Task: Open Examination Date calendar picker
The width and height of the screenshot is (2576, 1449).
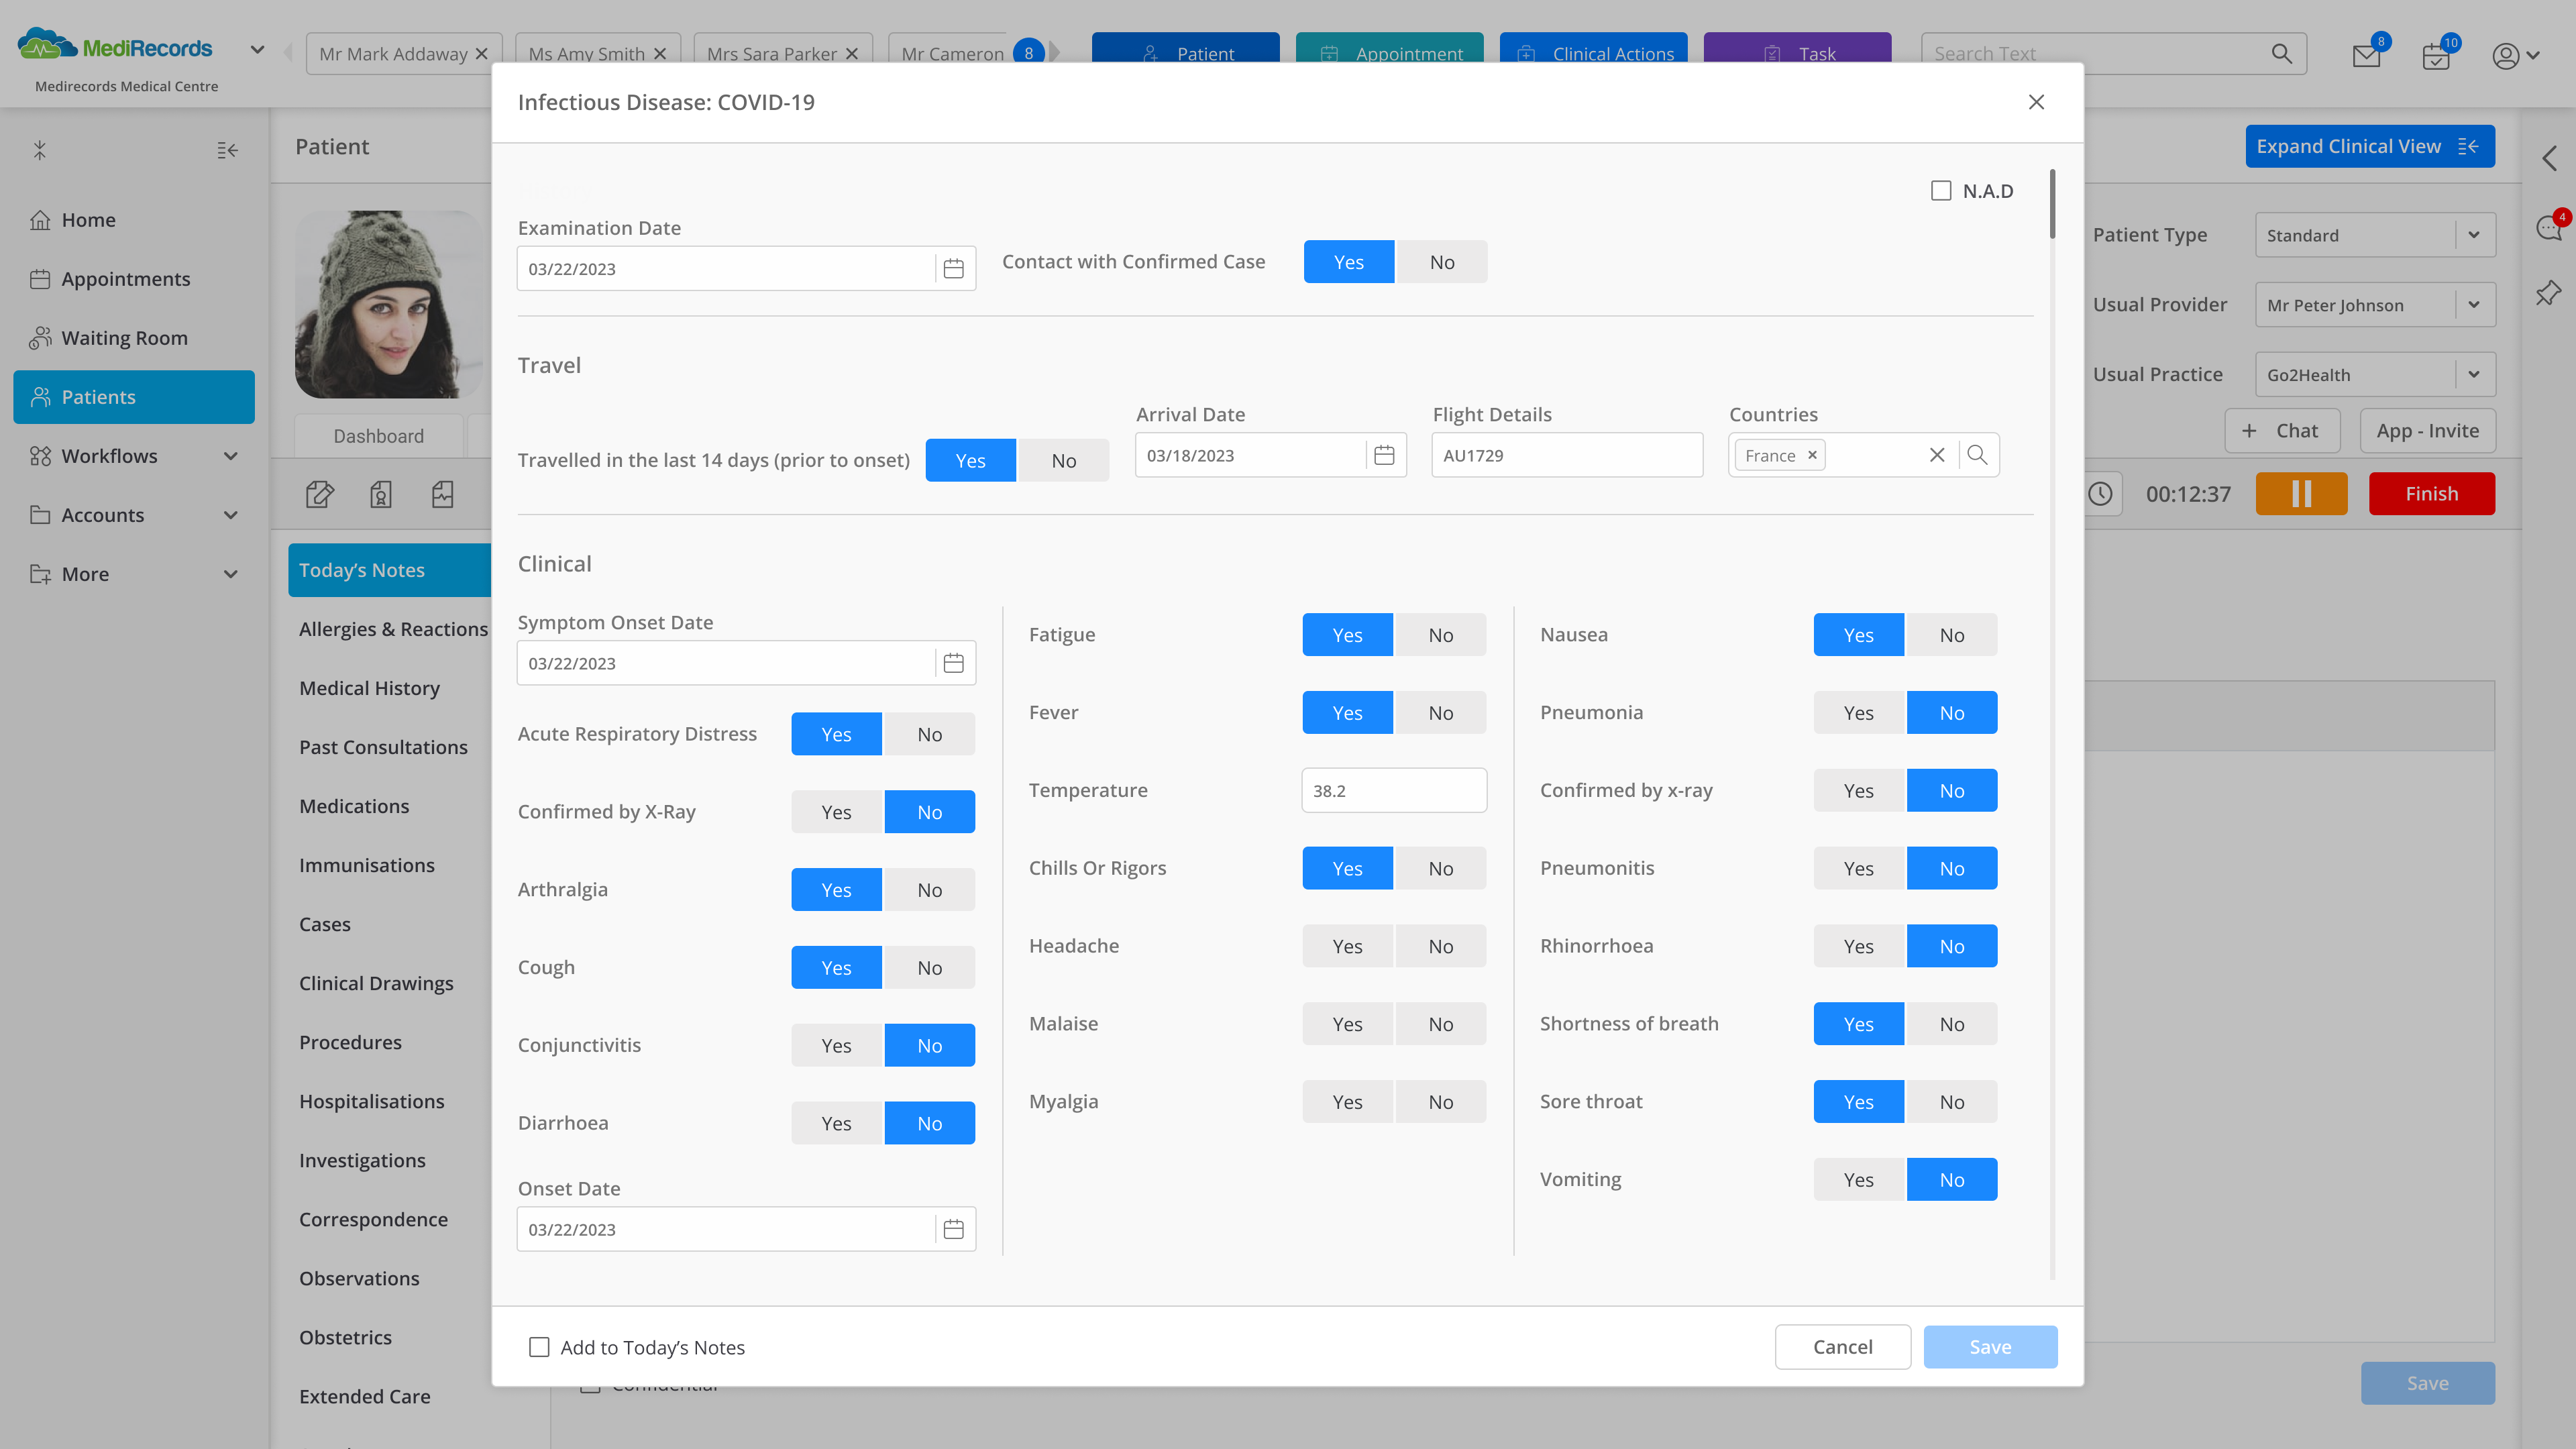Action: click(x=953, y=269)
